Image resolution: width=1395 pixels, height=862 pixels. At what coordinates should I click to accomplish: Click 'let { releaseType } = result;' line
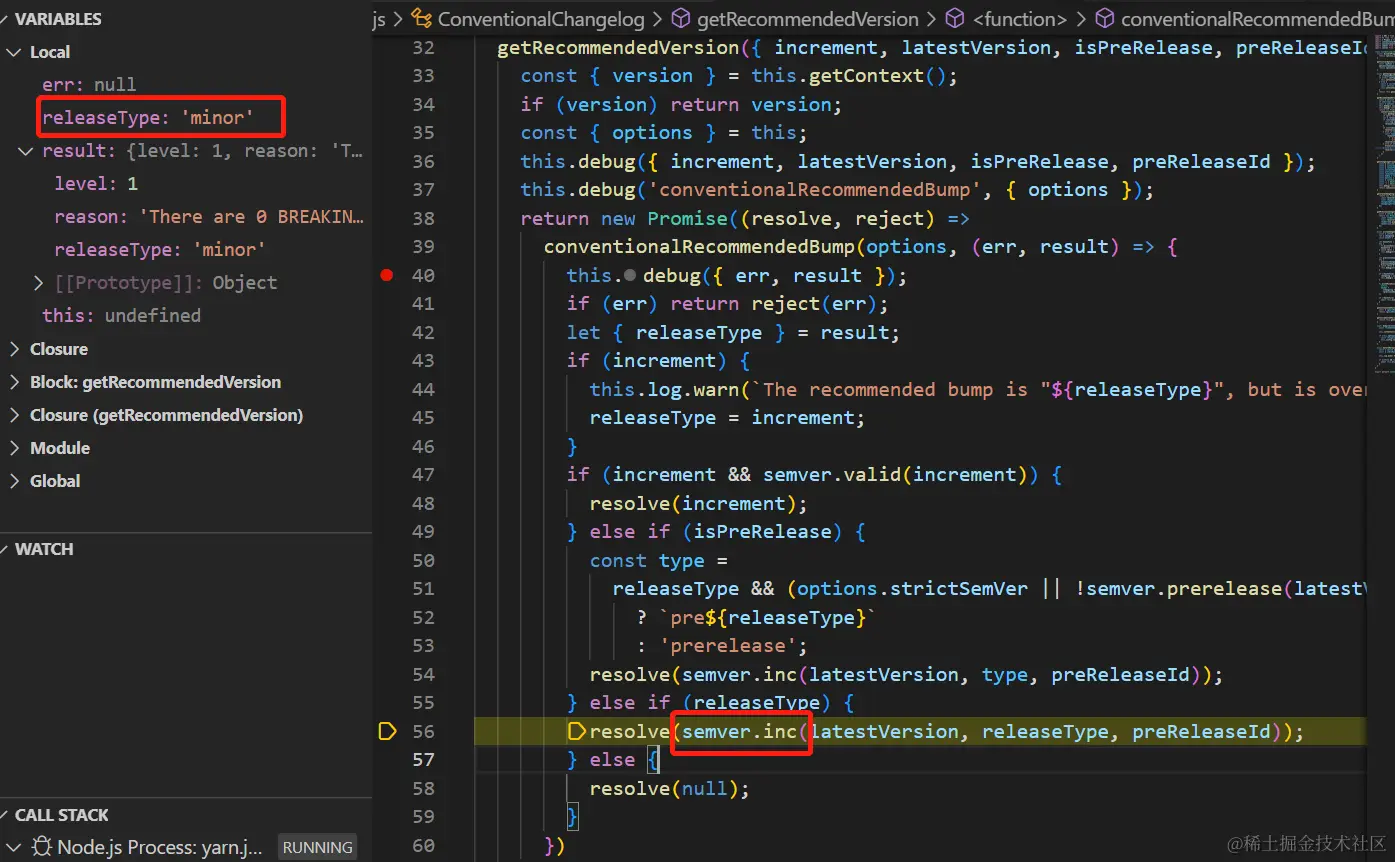click(733, 333)
